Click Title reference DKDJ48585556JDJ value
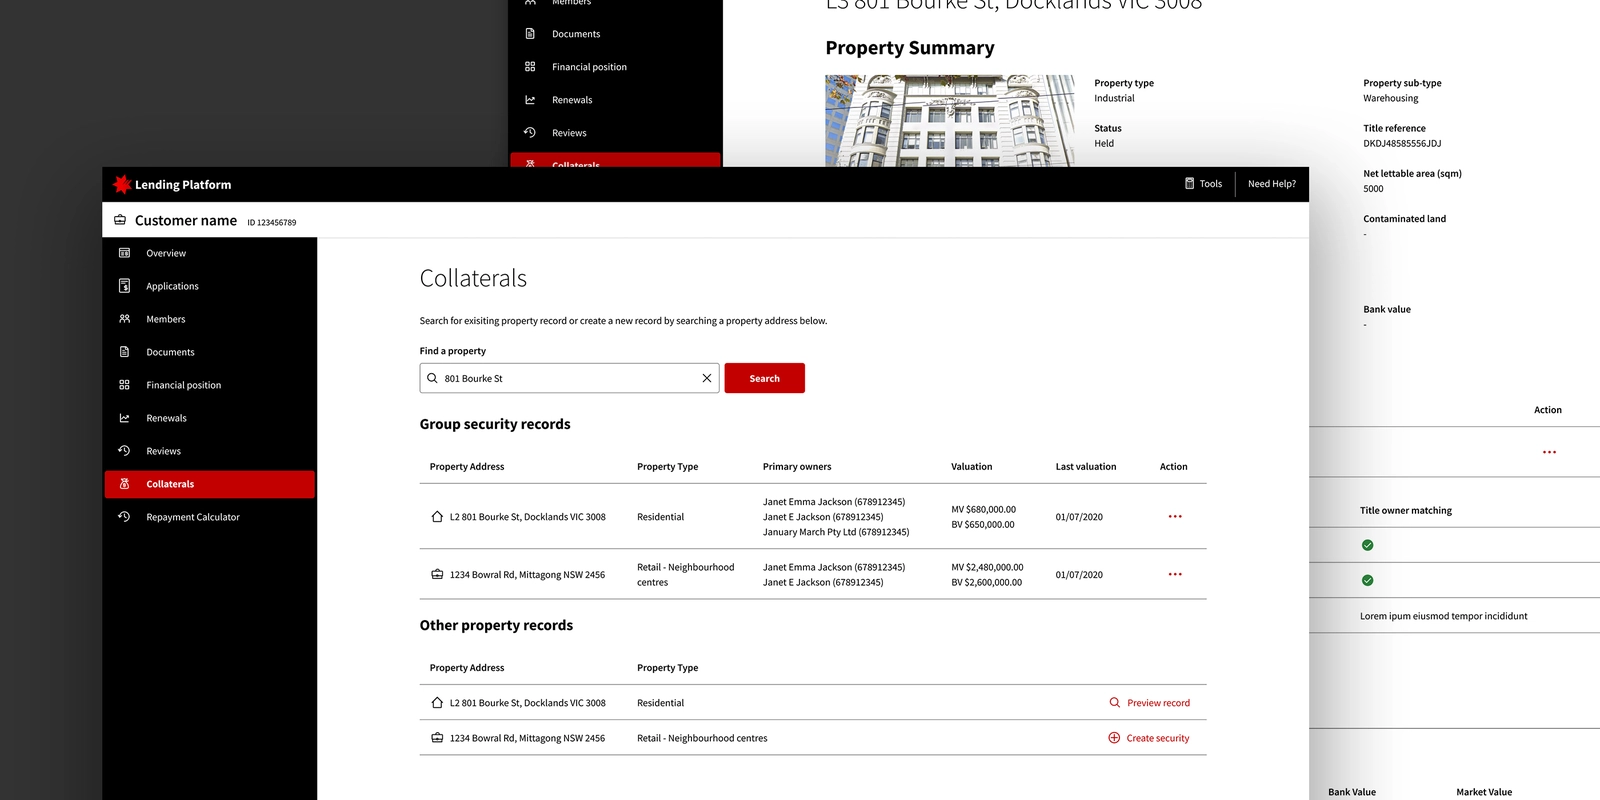 [x=1402, y=144]
